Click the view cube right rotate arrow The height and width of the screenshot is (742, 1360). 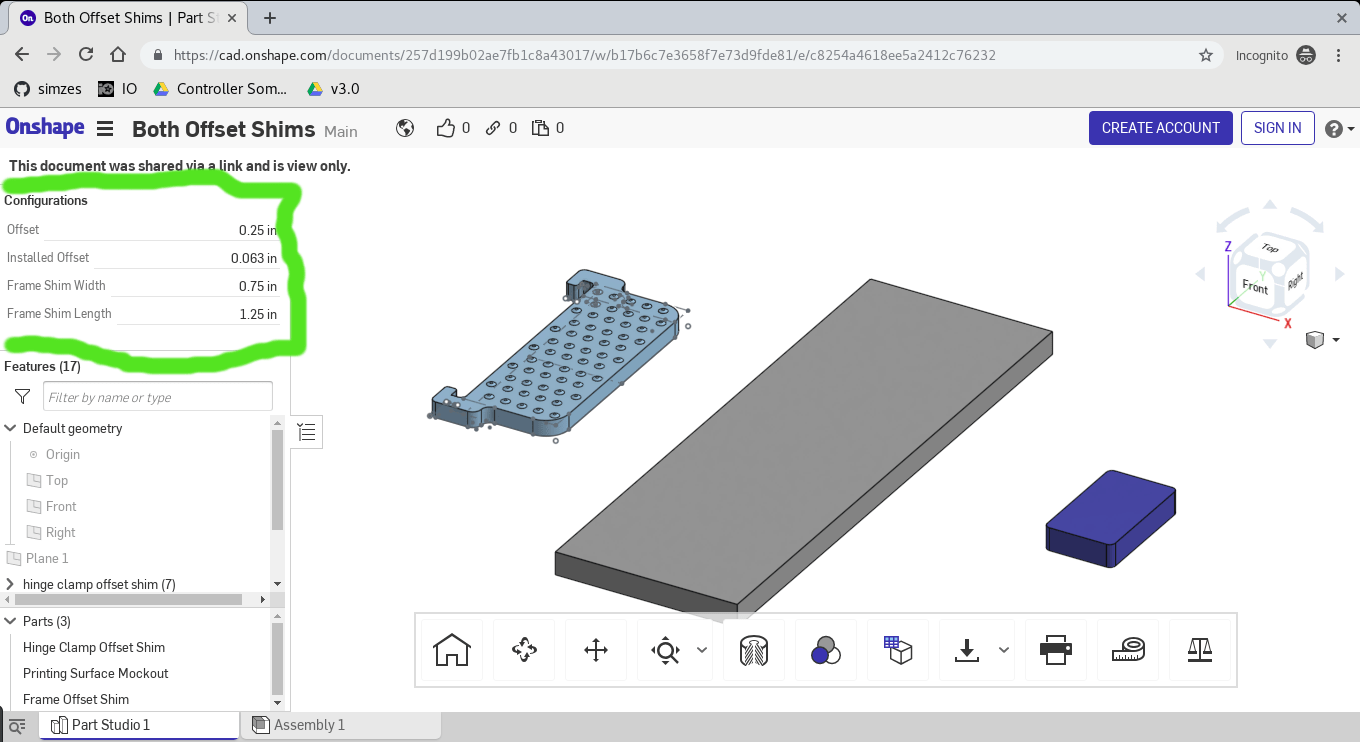click(1340, 274)
